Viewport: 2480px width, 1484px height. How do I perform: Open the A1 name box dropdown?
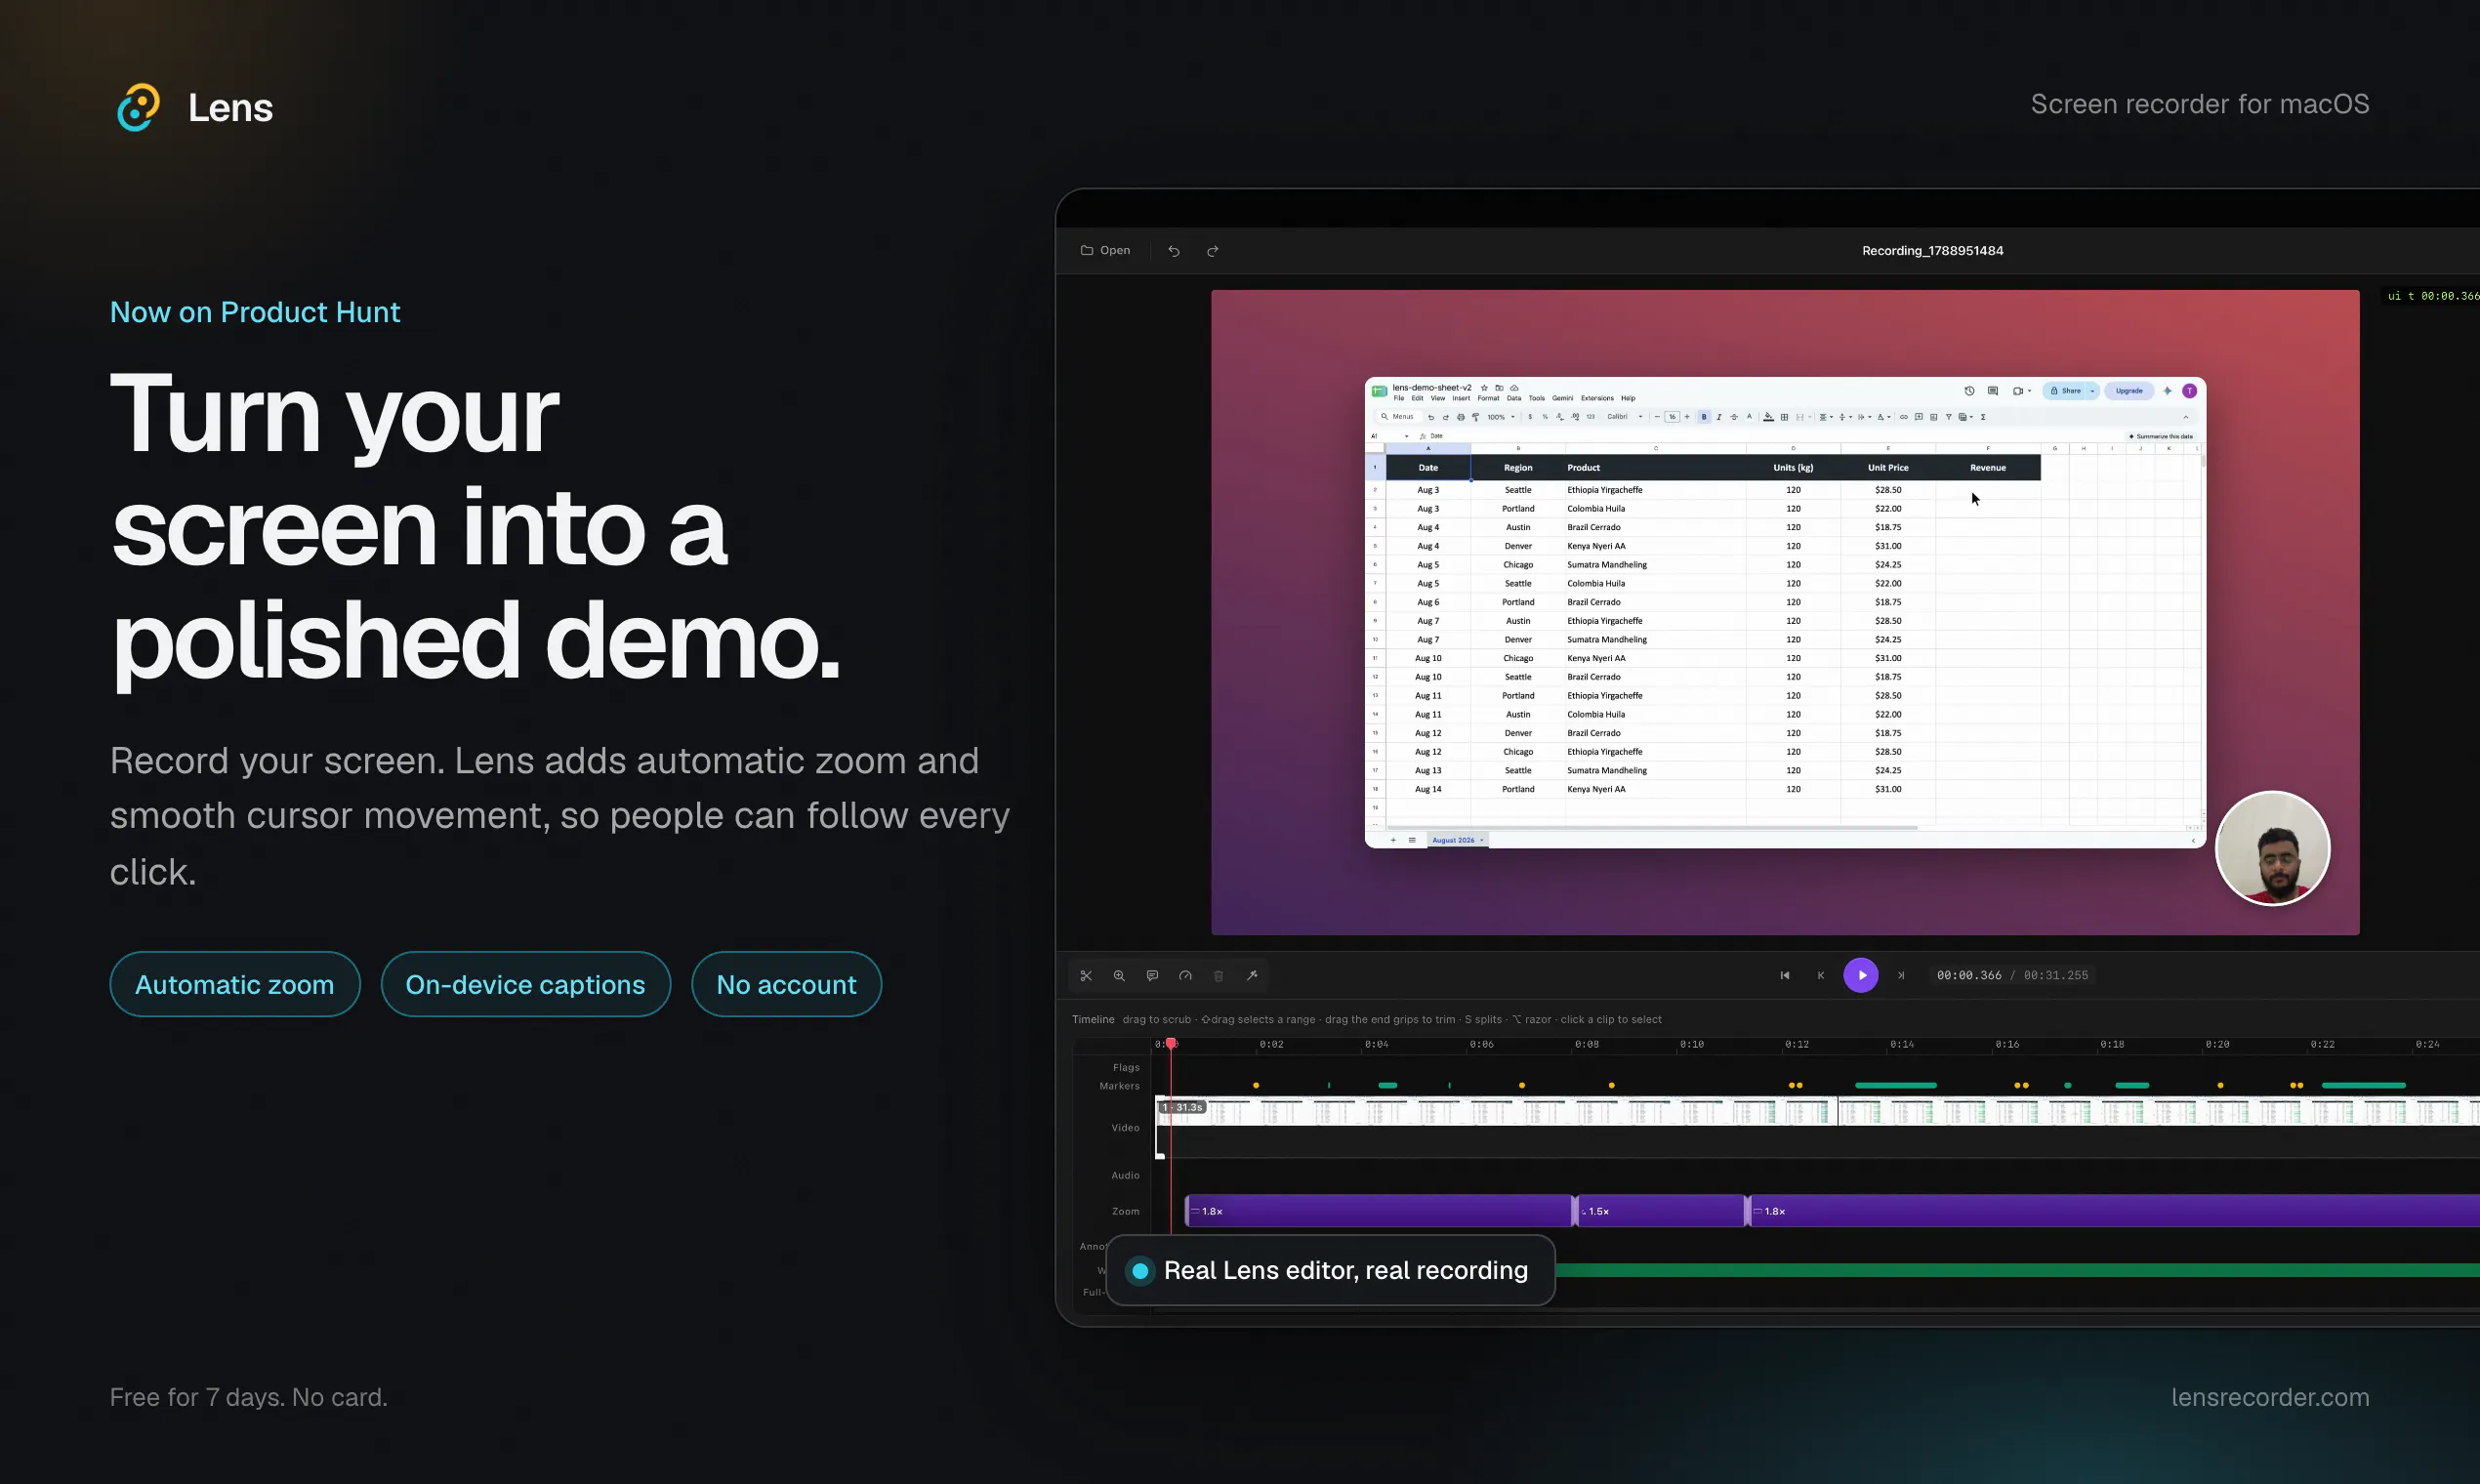coord(1406,436)
